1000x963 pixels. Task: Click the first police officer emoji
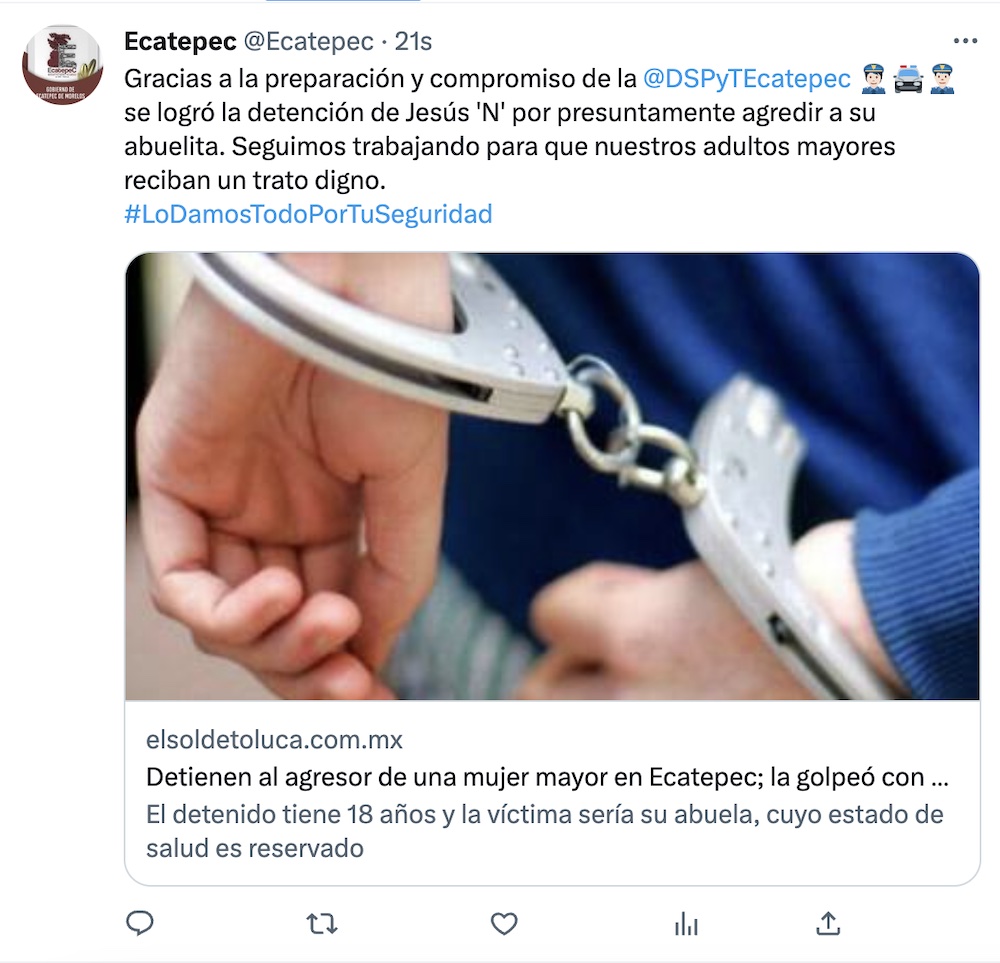[x=874, y=79]
